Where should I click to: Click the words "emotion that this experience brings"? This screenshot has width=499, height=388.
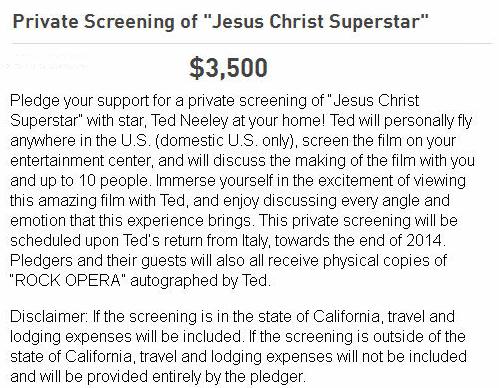(130, 221)
